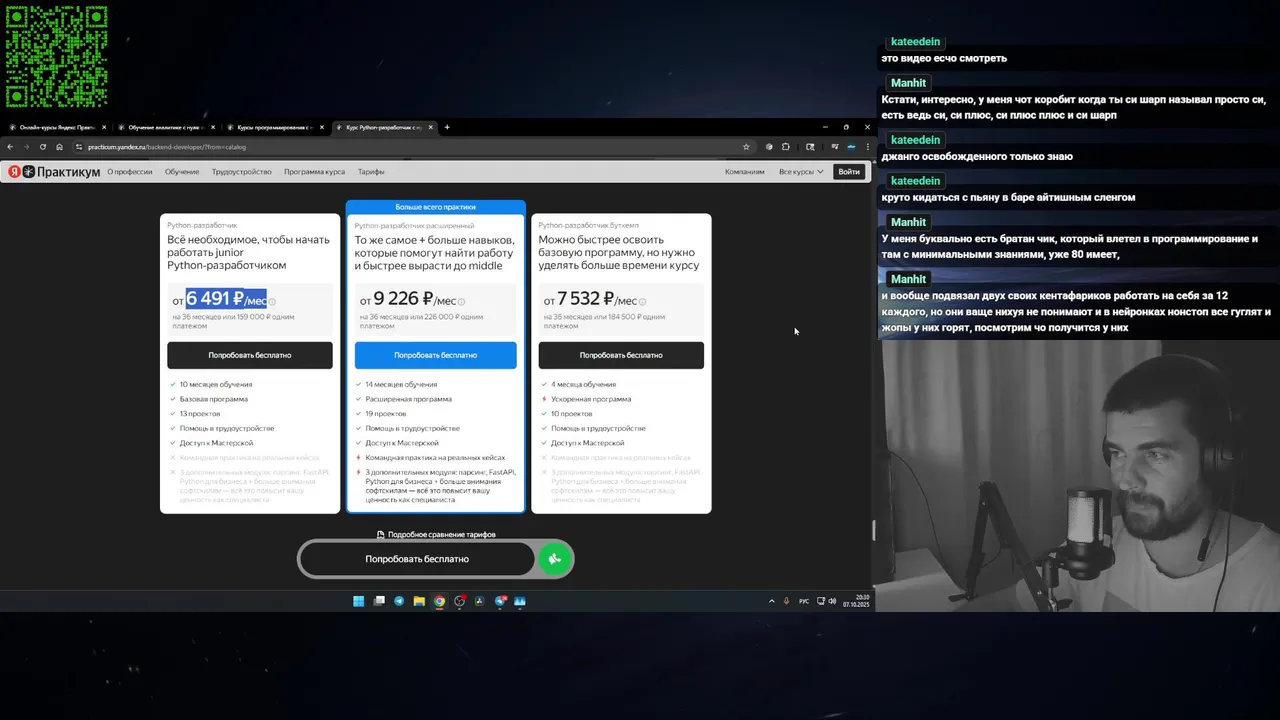Close the Обучение аналитике tab
Screen dimensions: 1280x720
pos(213,127)
